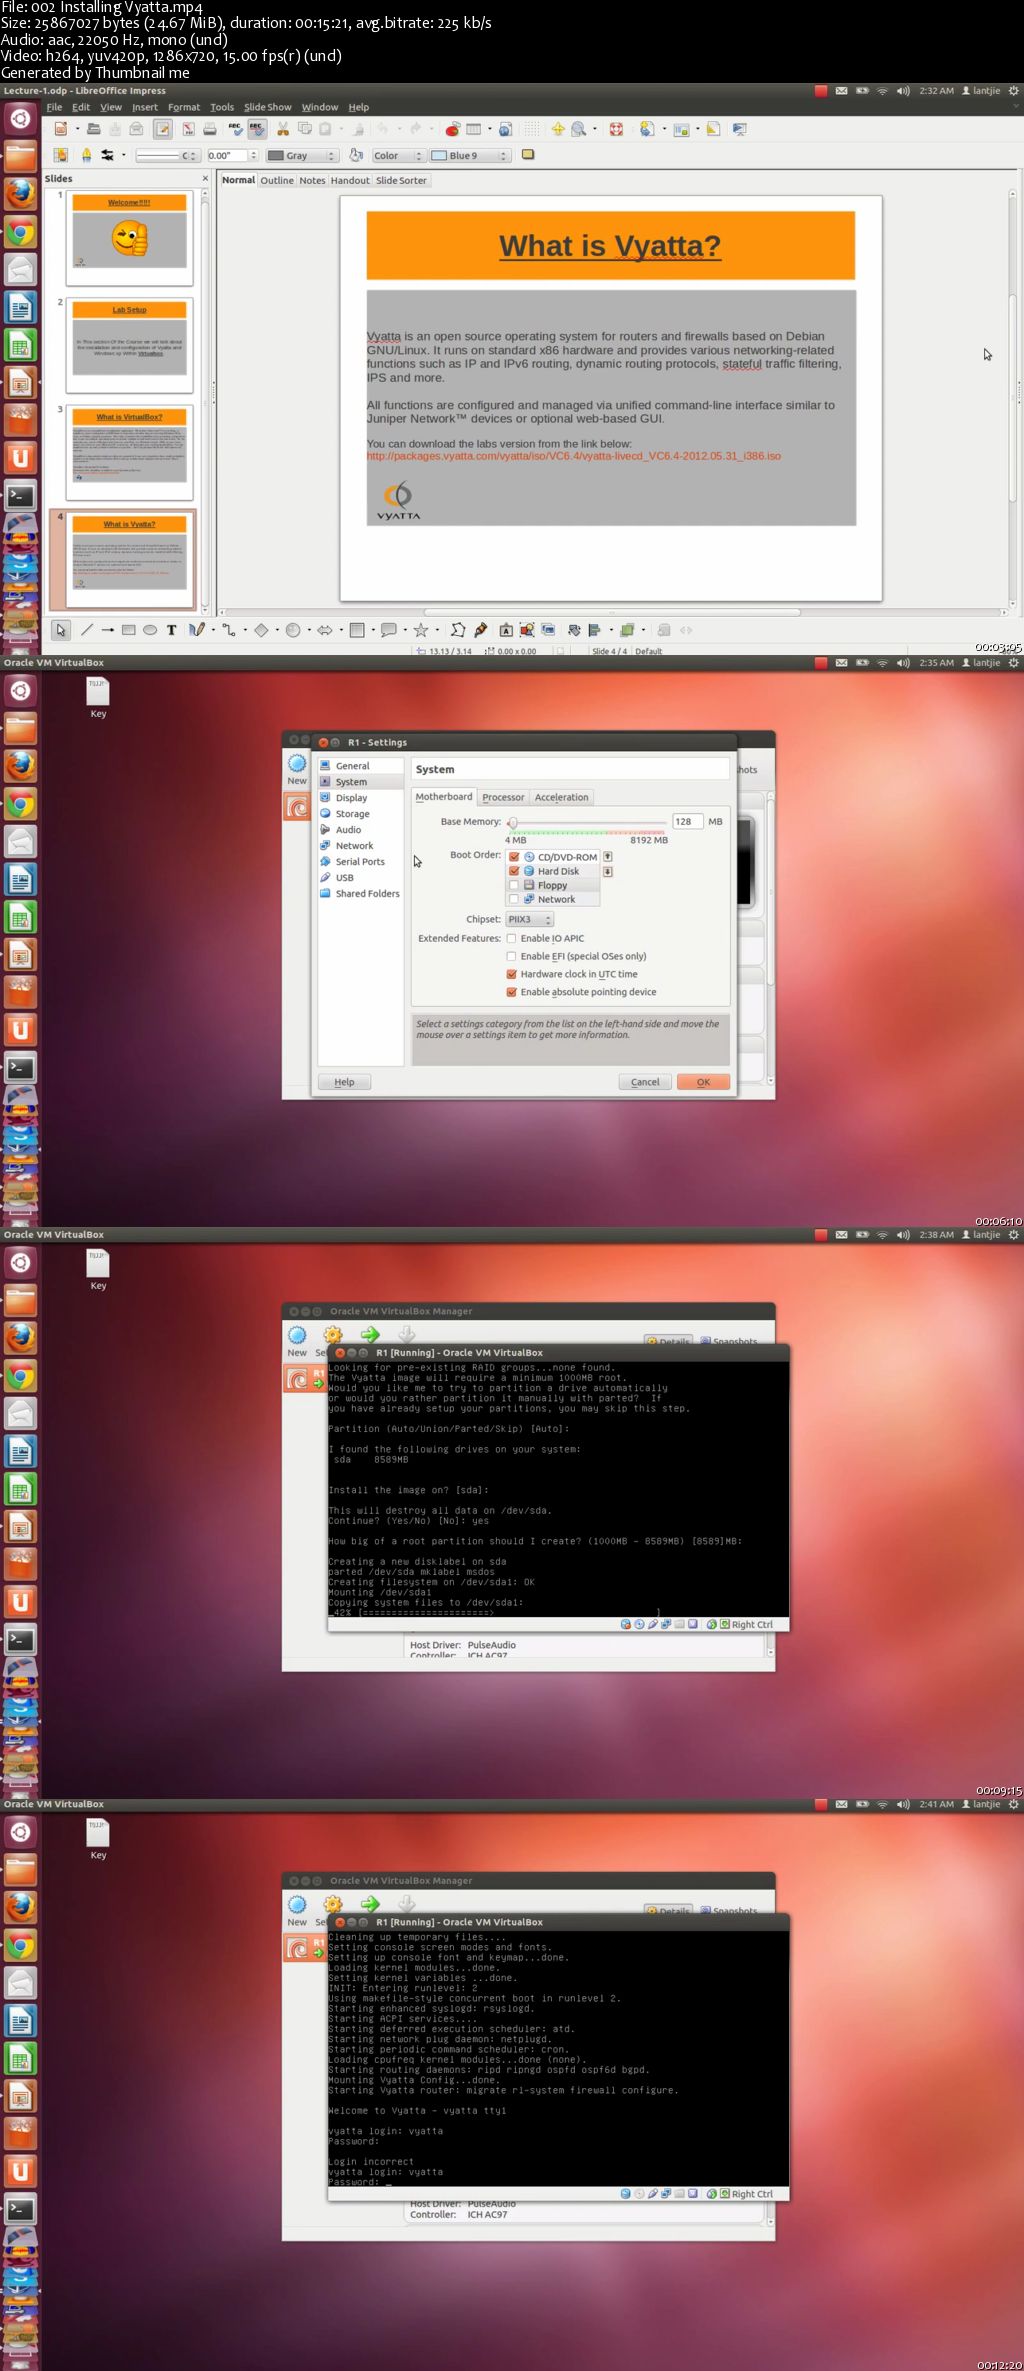The width and height of the screenshot is (1024, 2371).
Task: Open the Color area style dropdown in Impress
Action: [x=399, y=155]
